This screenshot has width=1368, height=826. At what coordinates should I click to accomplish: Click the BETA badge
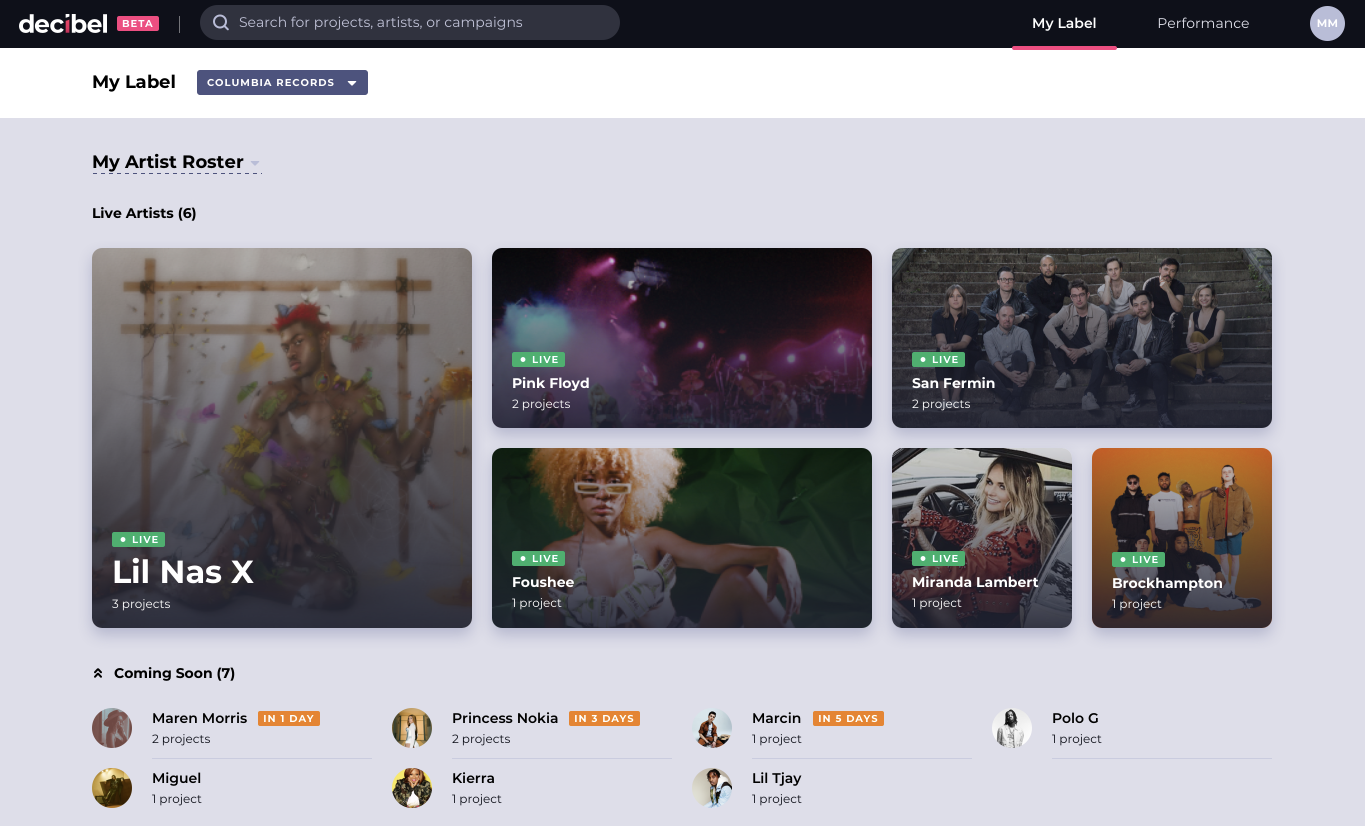coord(138,23)
